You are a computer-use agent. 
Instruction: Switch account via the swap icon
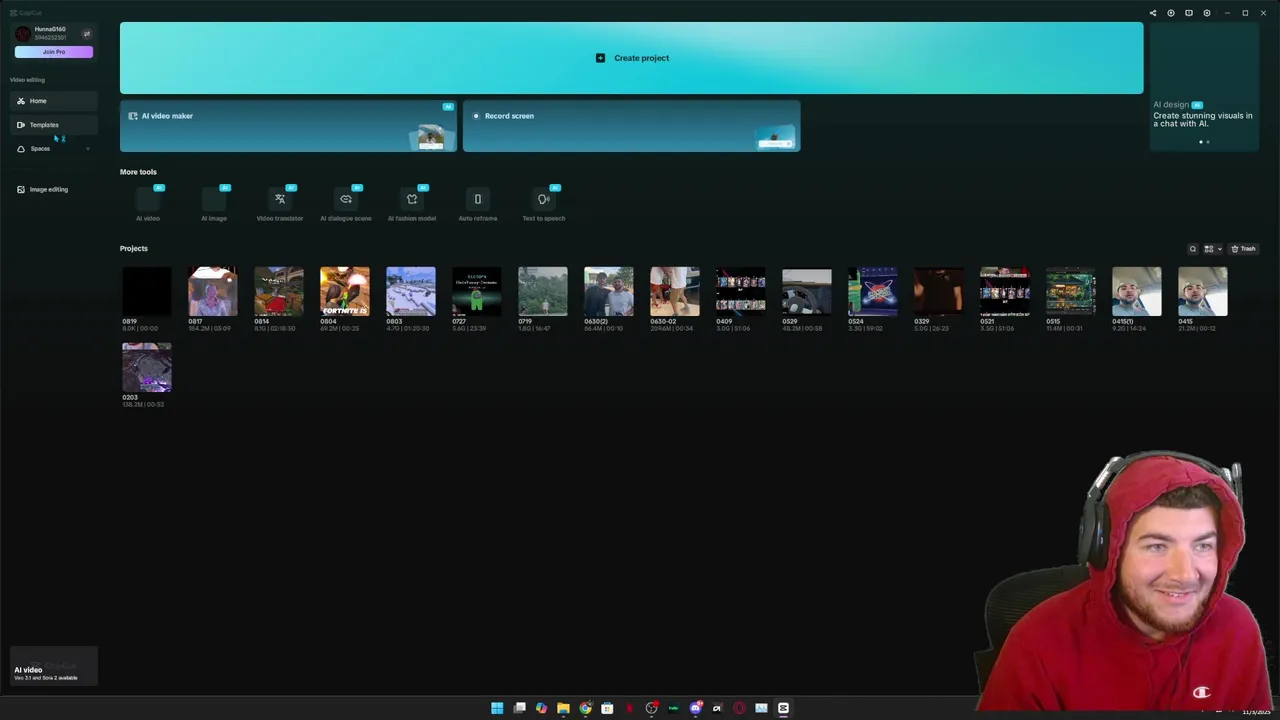pos(86,33)
